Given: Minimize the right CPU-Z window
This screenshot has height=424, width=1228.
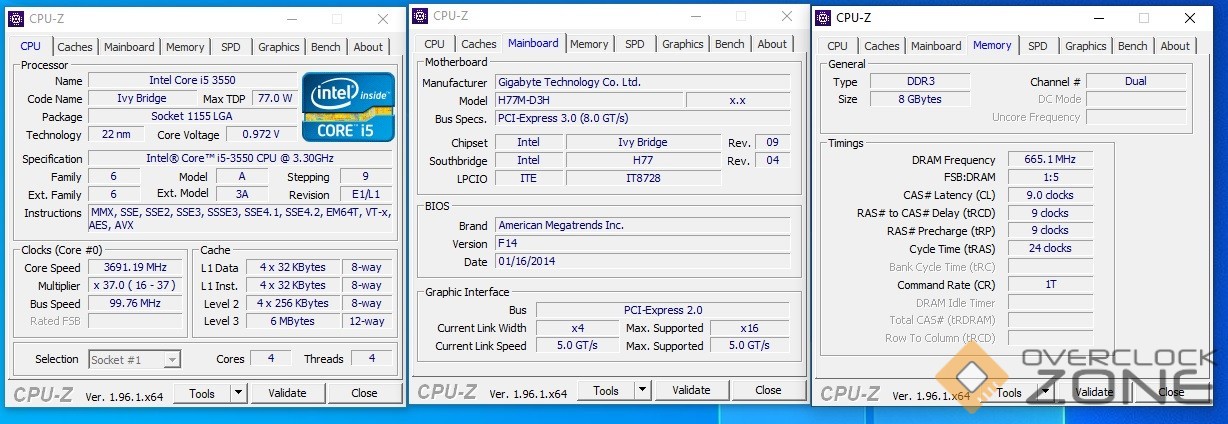Looking at the screenshot, I should (x=1098, y=18).
